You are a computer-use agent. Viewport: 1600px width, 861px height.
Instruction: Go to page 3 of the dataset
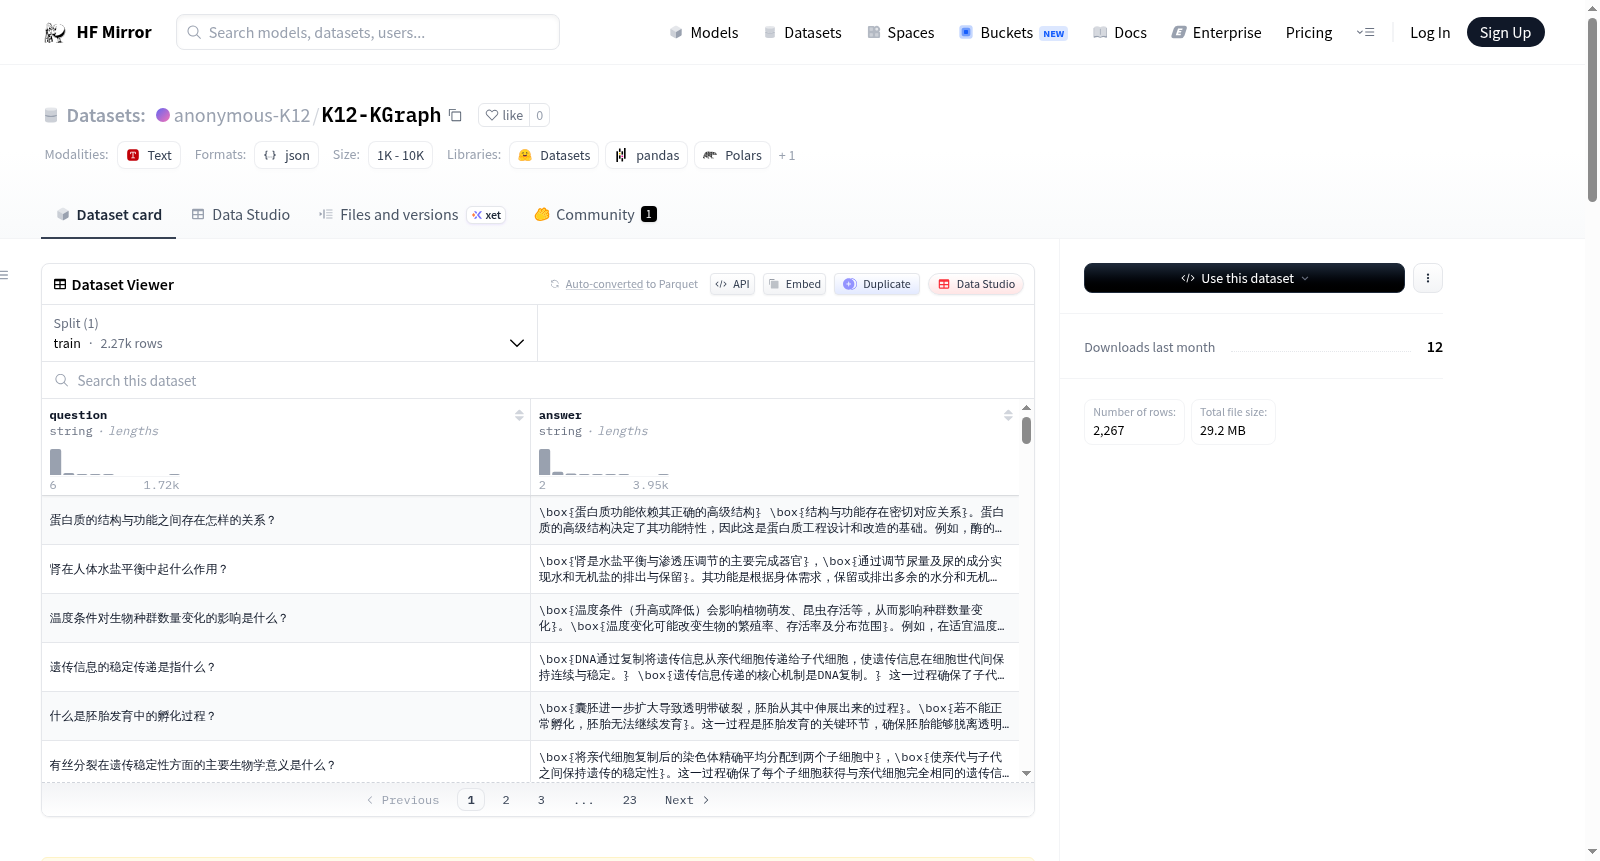(x=541, y=800)
